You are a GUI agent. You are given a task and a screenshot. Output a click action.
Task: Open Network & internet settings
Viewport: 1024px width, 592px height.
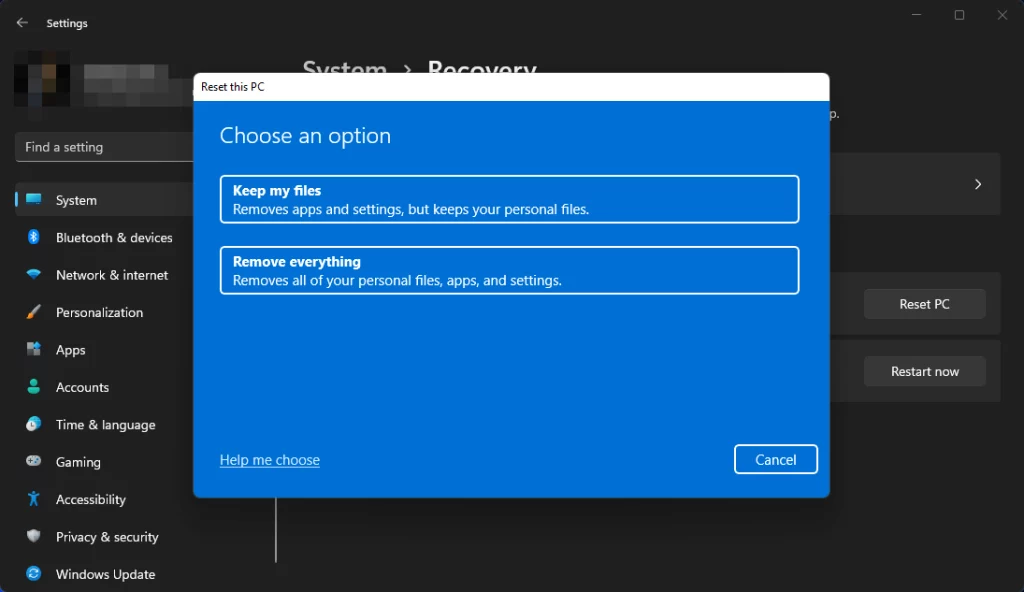coord(110,274)
